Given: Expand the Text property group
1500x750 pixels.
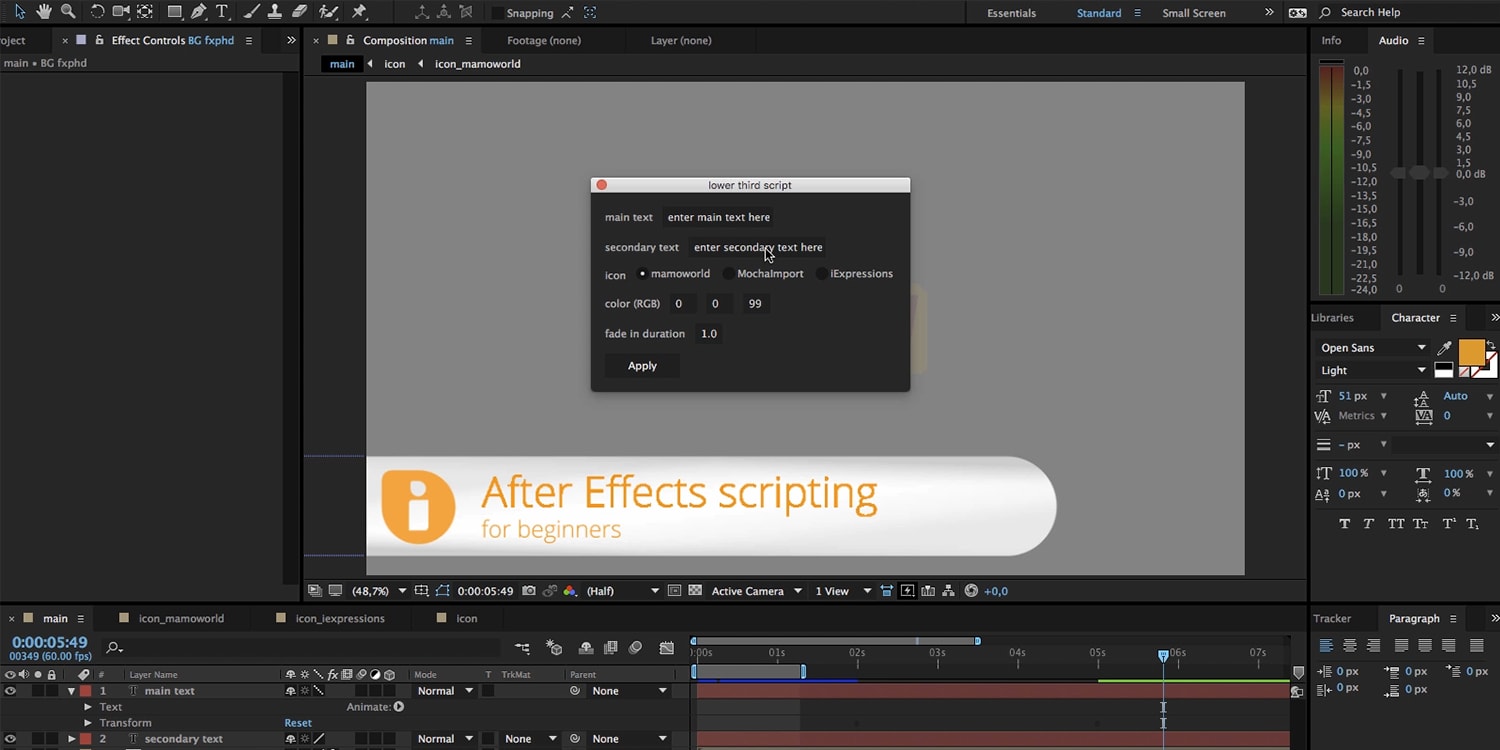Looking at the screenshot, I should [x=88, y=707].
